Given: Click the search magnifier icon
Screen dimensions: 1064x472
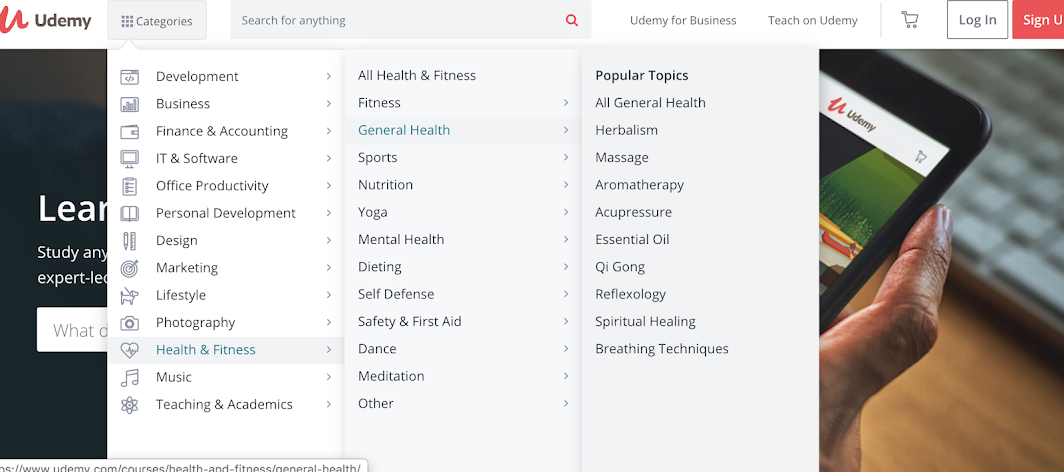Looking at the screenshot, I should click(x=571, y=20).
